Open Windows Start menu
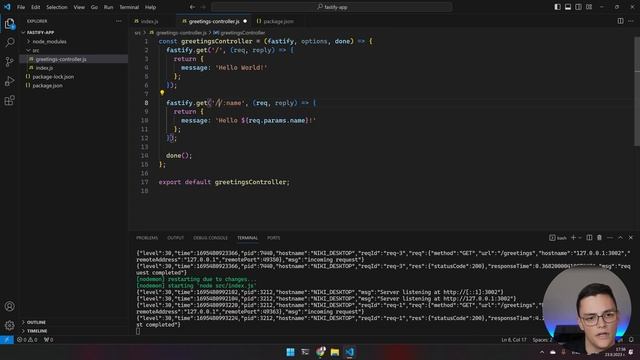Viewport: 640px width, 360px height. click(290, 352)
